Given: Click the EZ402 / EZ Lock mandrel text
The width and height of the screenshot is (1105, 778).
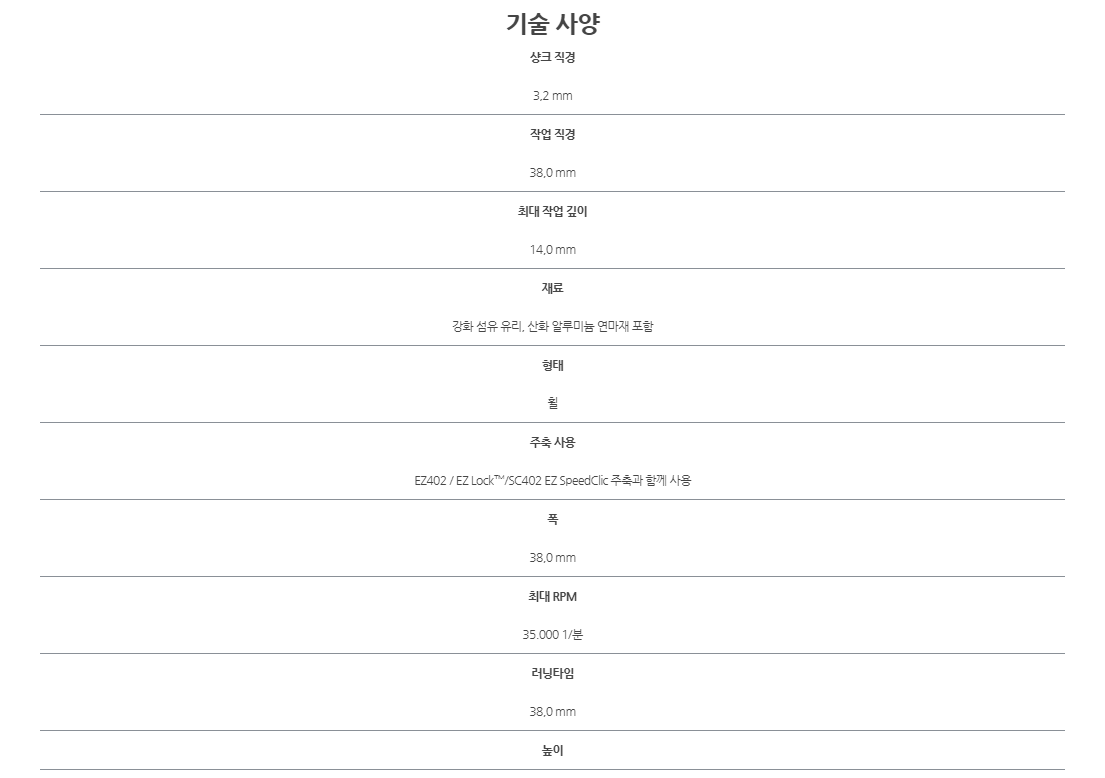Looking at the screenshot, I should pos(552,481).
